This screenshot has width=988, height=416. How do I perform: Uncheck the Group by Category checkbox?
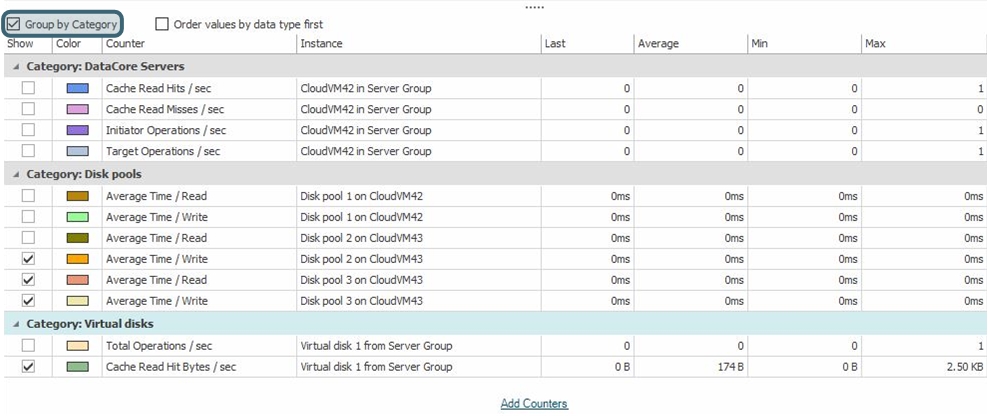(14, 23)
